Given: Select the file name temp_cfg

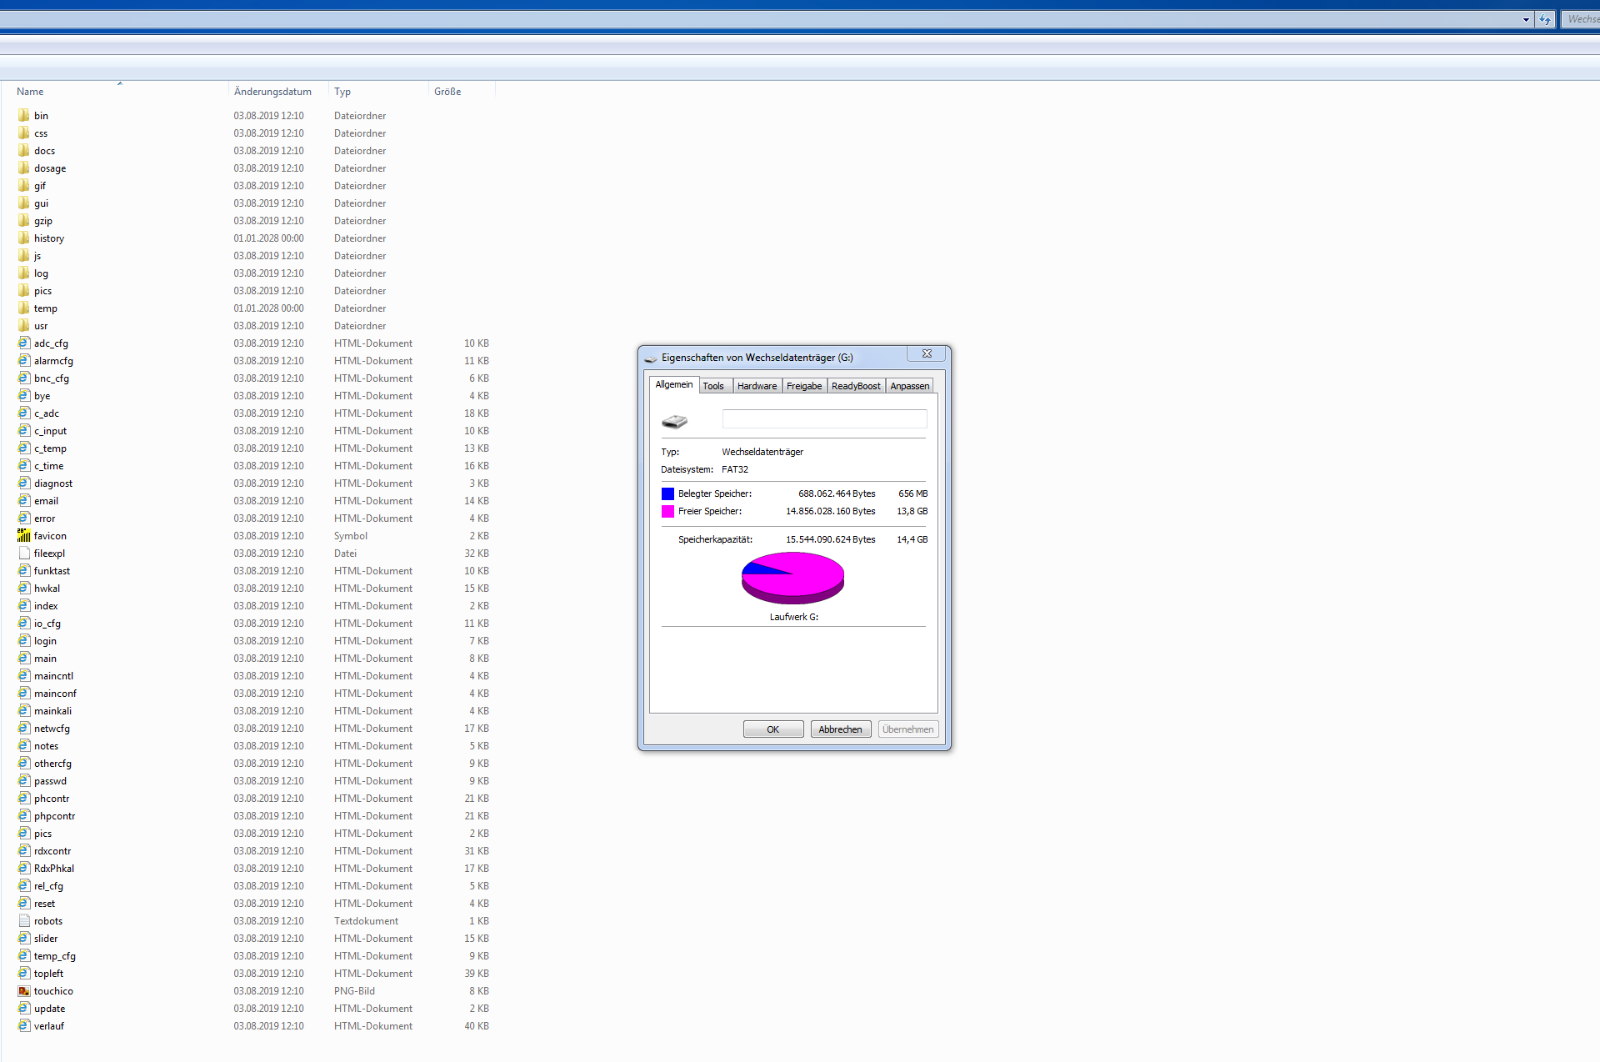Looking at the screenshot, I should pos(55,956).
